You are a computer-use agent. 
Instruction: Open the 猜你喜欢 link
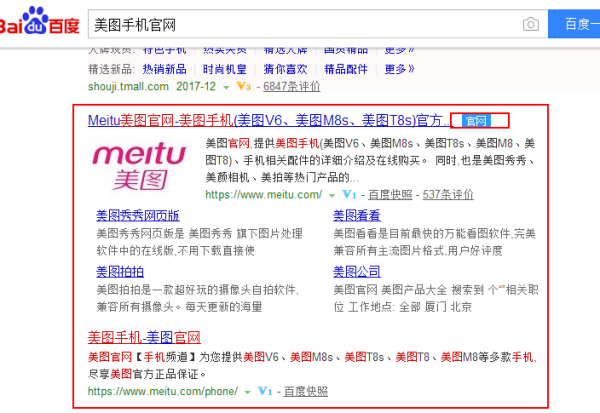(x=285, y=69)
